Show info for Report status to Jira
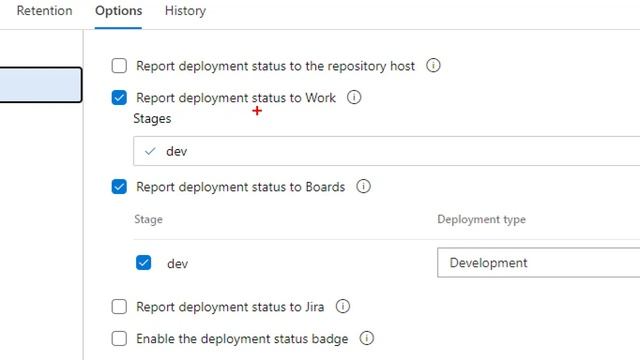Viewport: 640px width, 360px height. click(x=342, y=306)
